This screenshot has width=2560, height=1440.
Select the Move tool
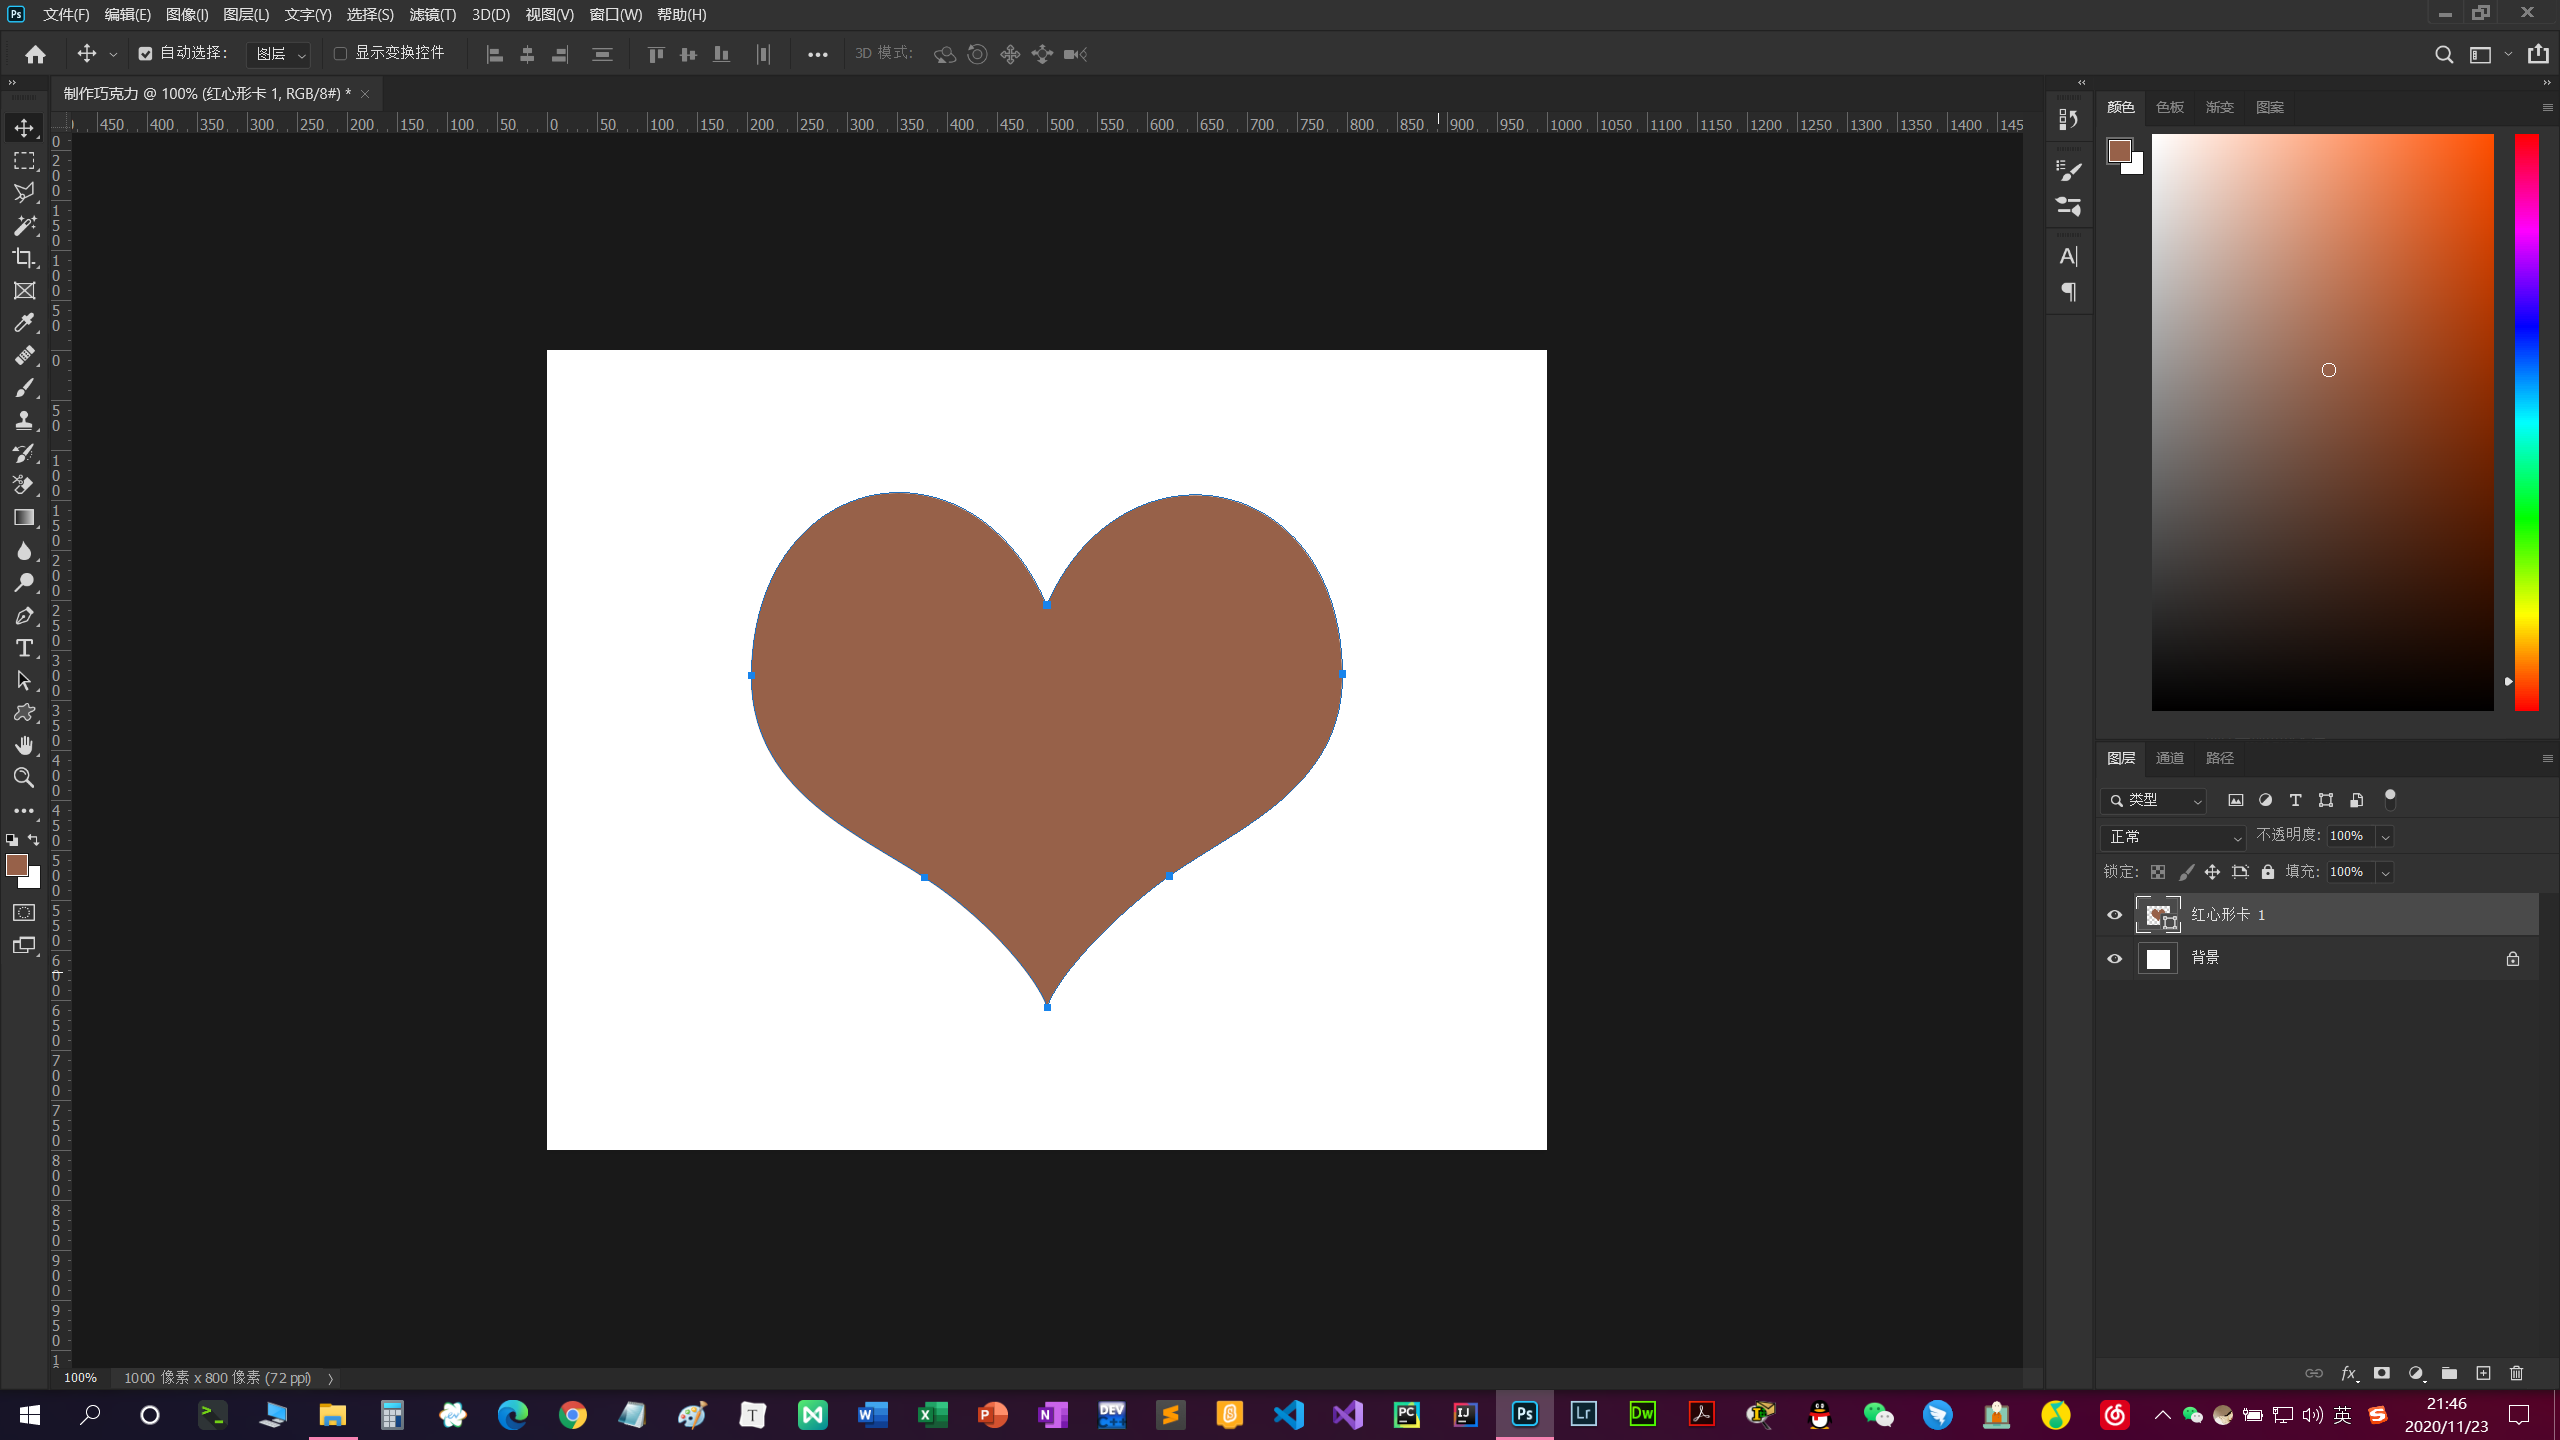[24, 128]
